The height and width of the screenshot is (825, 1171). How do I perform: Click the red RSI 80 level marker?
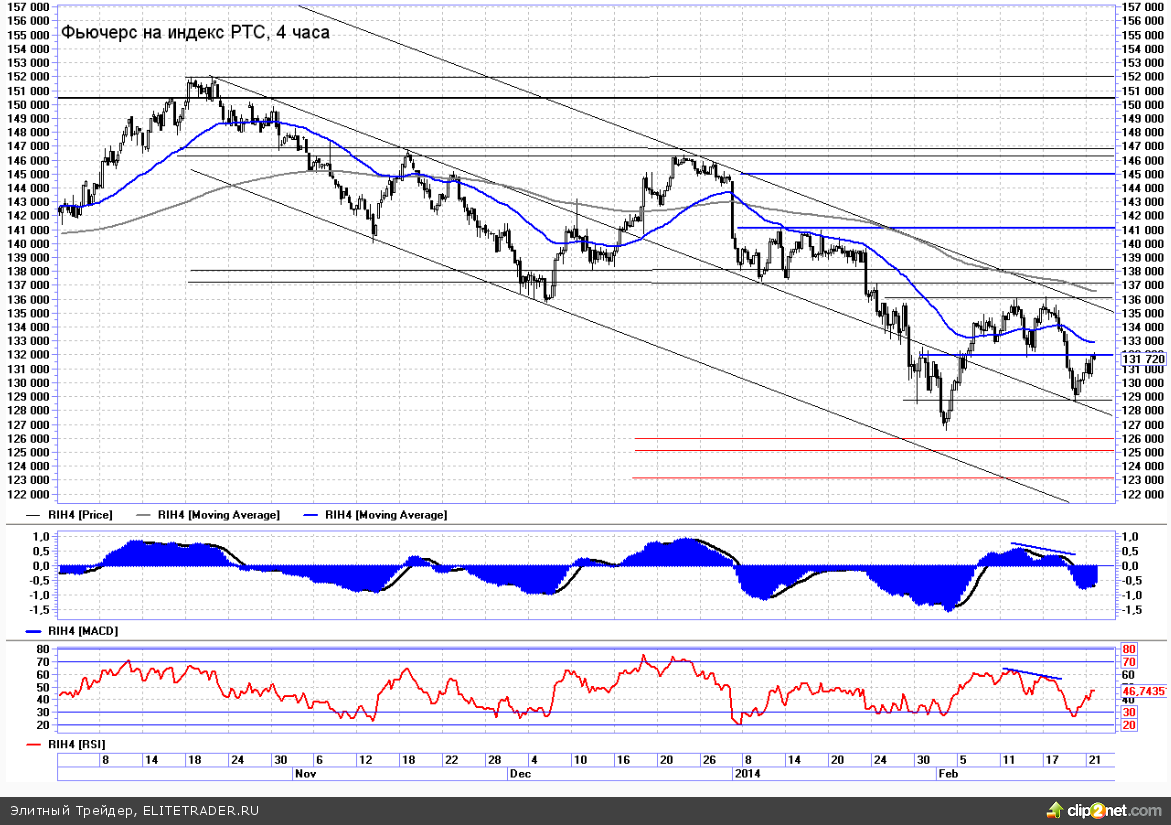click(x=1129, y=649)
